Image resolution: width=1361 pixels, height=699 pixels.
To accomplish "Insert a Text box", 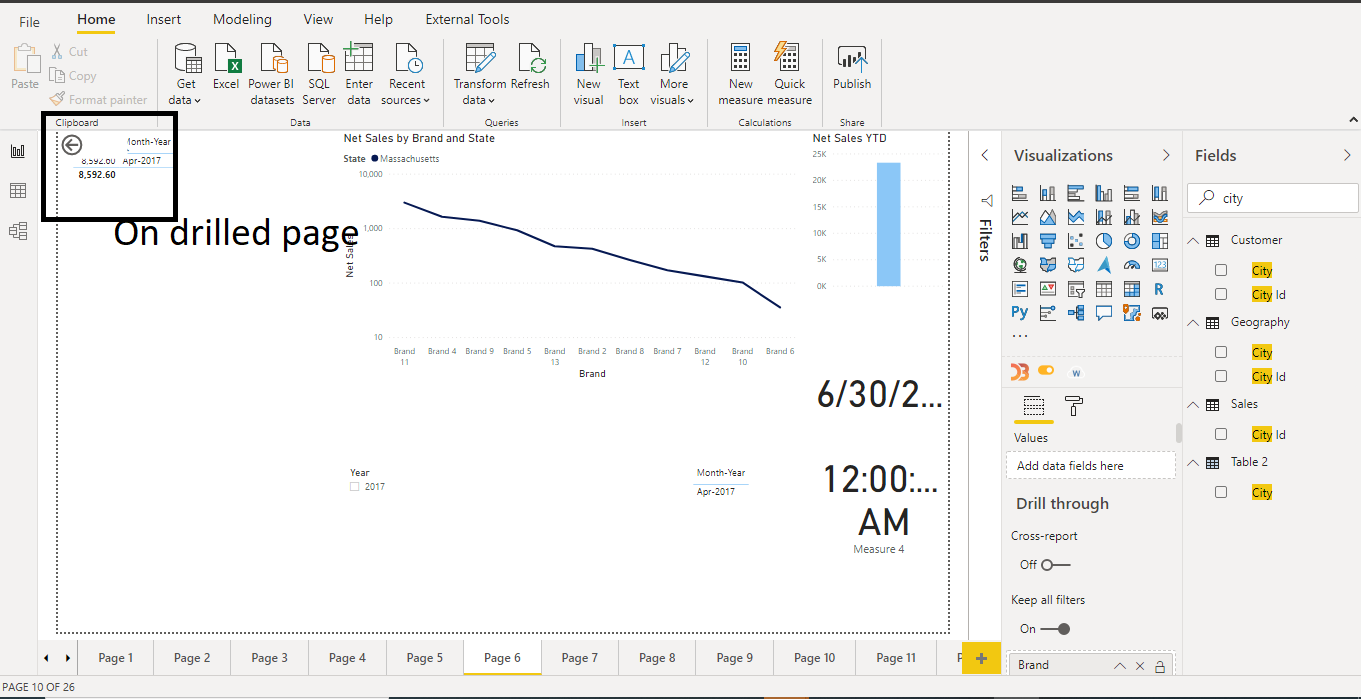I will click(x=628, y=74).
